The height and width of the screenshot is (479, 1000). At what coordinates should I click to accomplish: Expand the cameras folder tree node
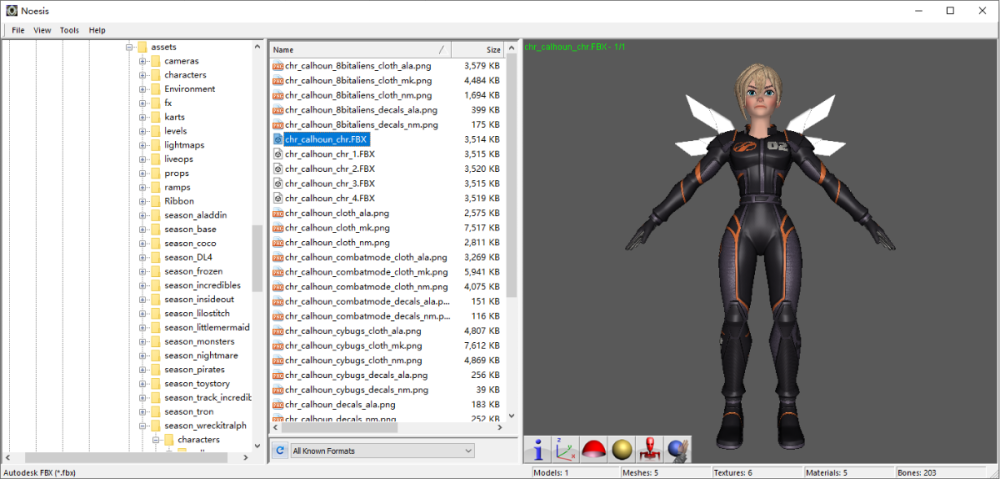pyautogui.click(x=143, y=61)
